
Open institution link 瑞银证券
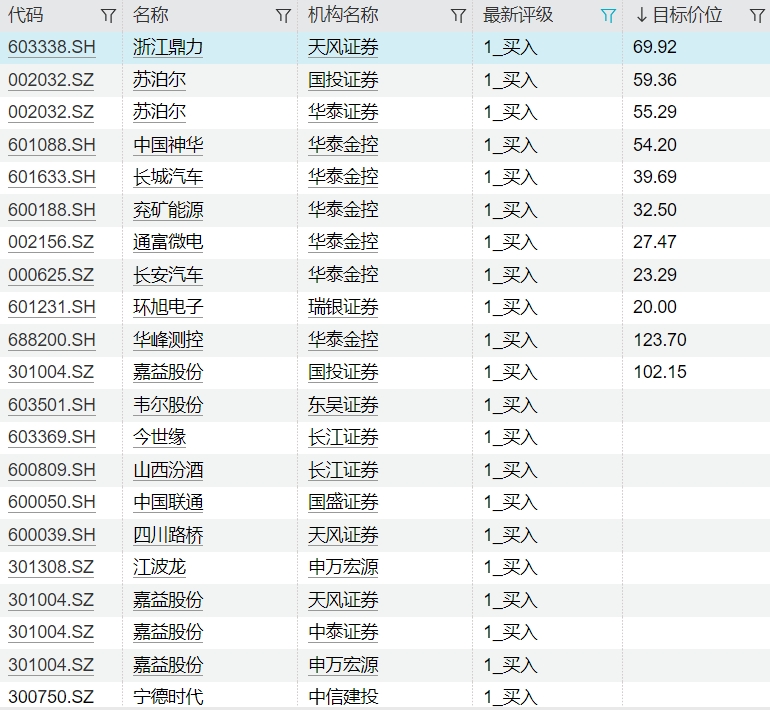coord(343,307)
